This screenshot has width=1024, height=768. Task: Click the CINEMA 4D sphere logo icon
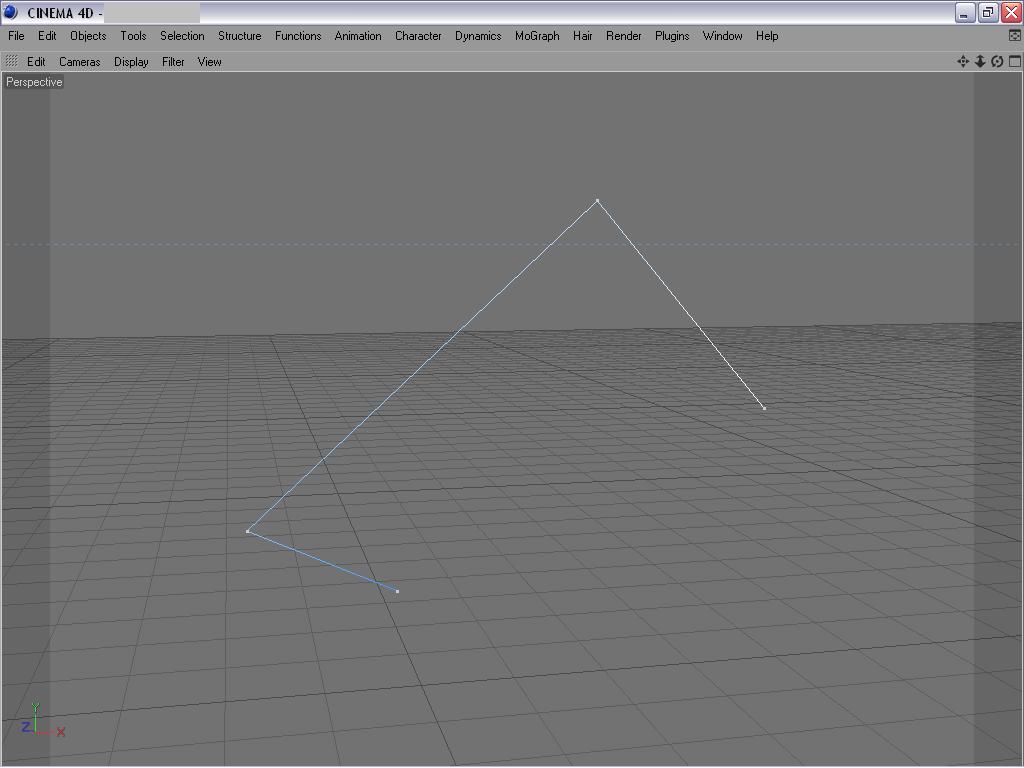click(10, 12)
